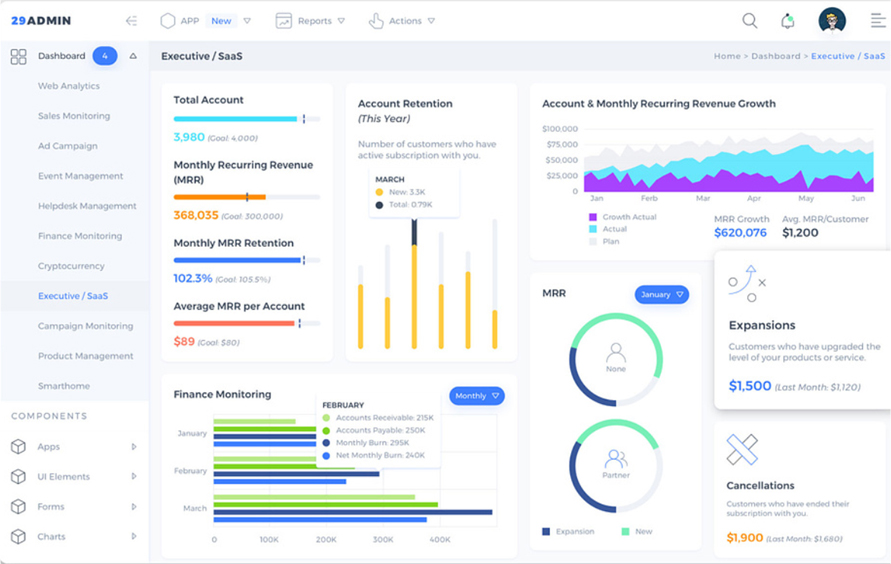The image size is (891, 564).
Task: Open the notifications bell icon
Action: (788, 21)
